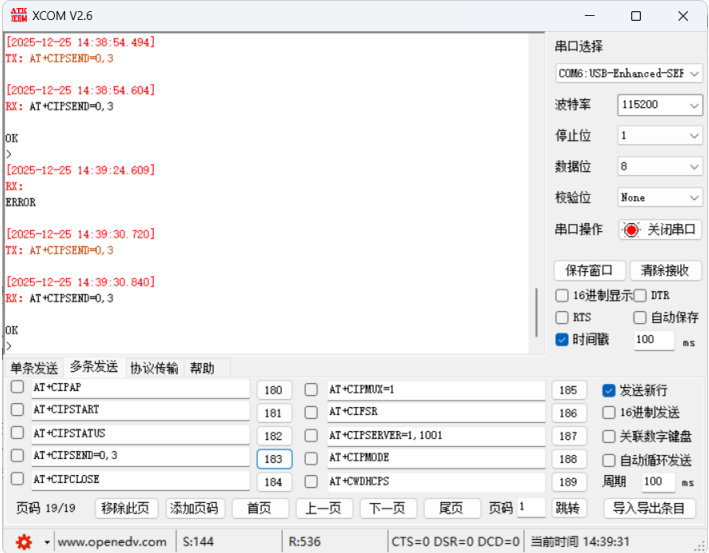Viewport: 709px width, 553px height.
Task: Uncheck the 发送新行 send newline checkbox
Action: [x=609, y=390]
